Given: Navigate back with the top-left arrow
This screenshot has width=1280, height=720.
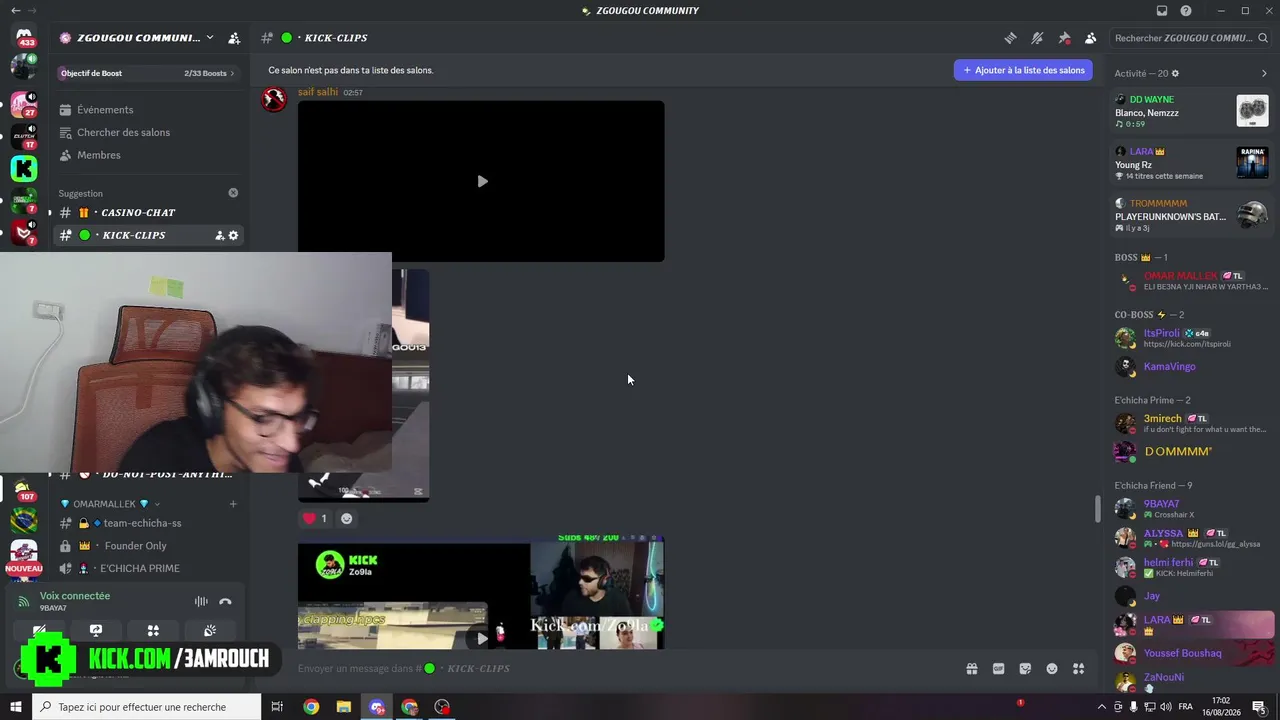Looking at the screenshot, I should 15,11.
